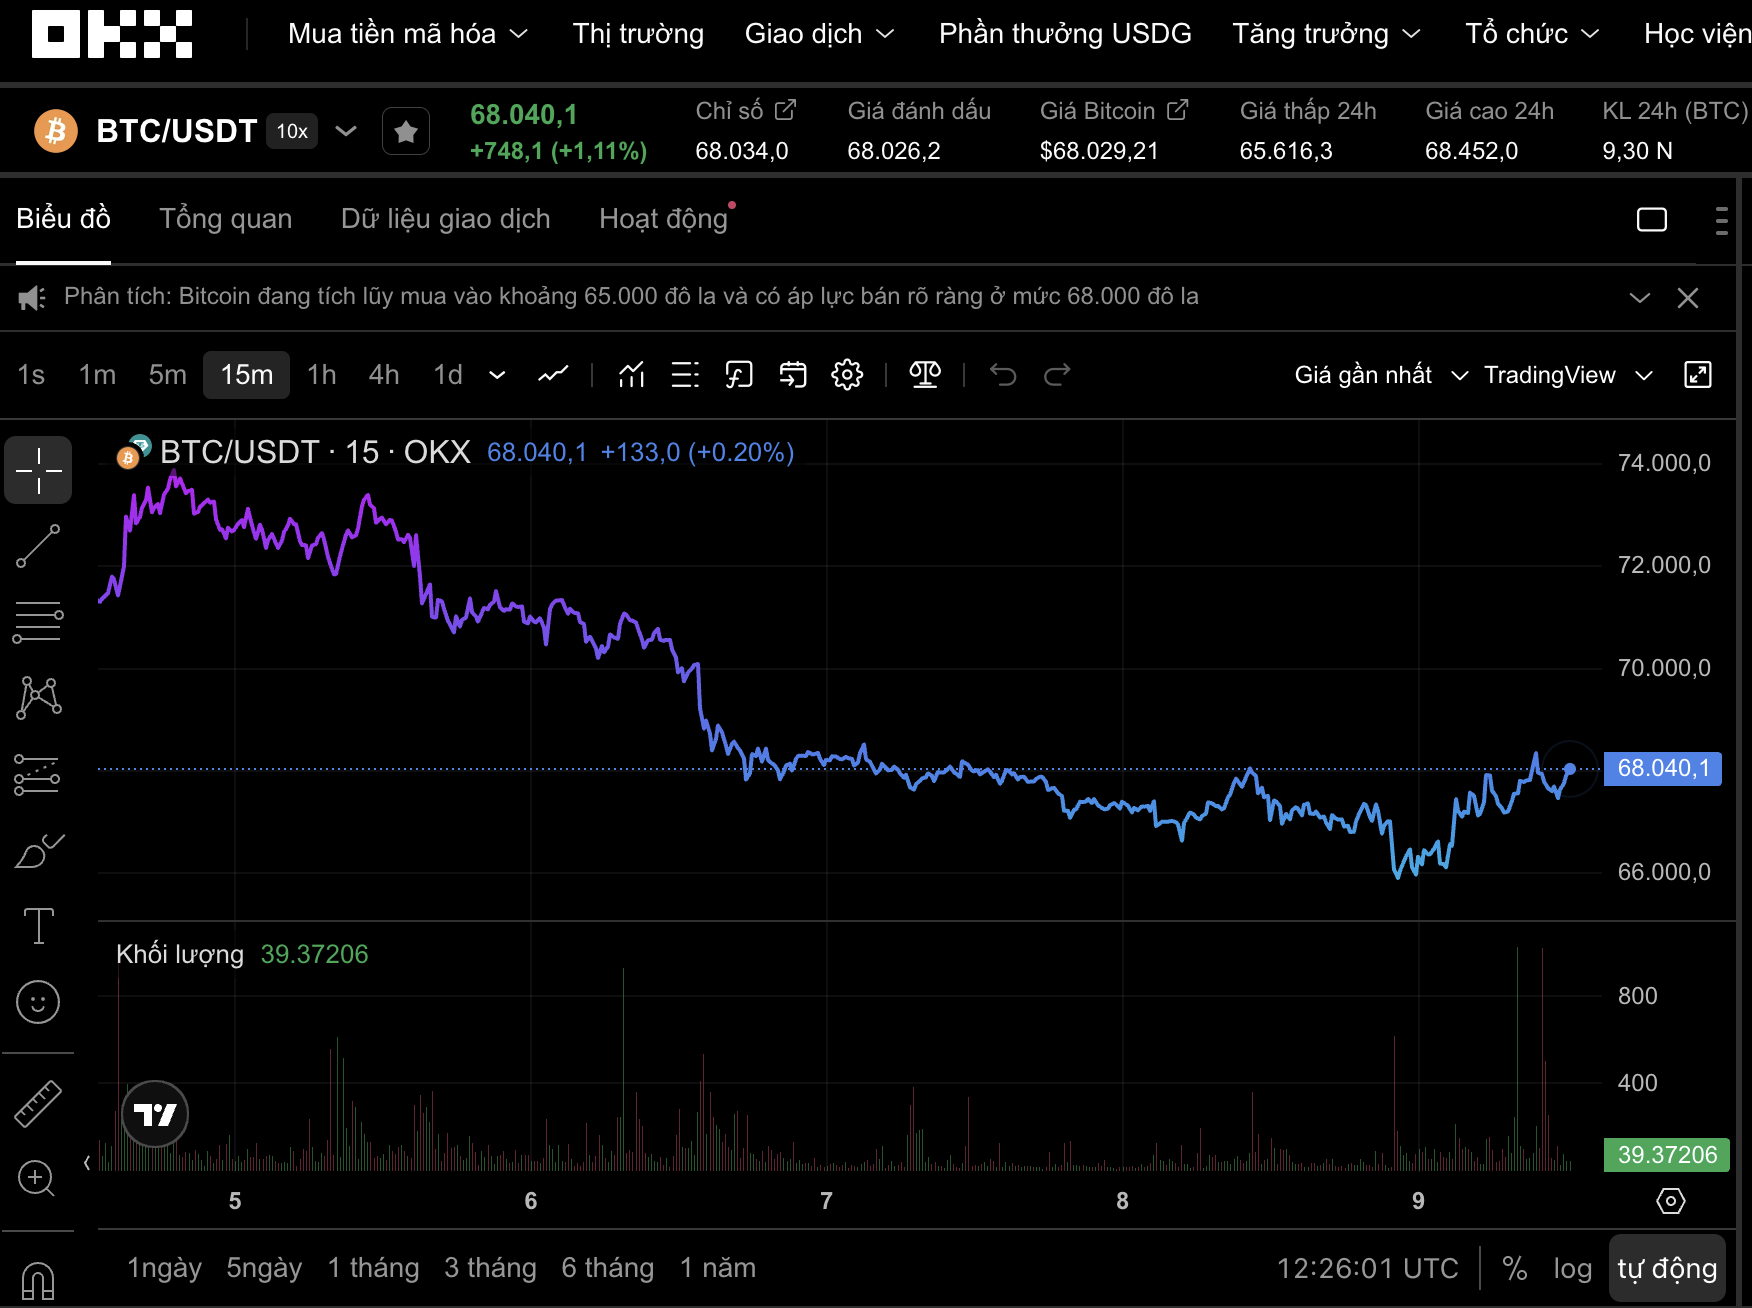Select the ruler measure tool
The image size is (1752, 1308).
click(x=38, y=1104)
